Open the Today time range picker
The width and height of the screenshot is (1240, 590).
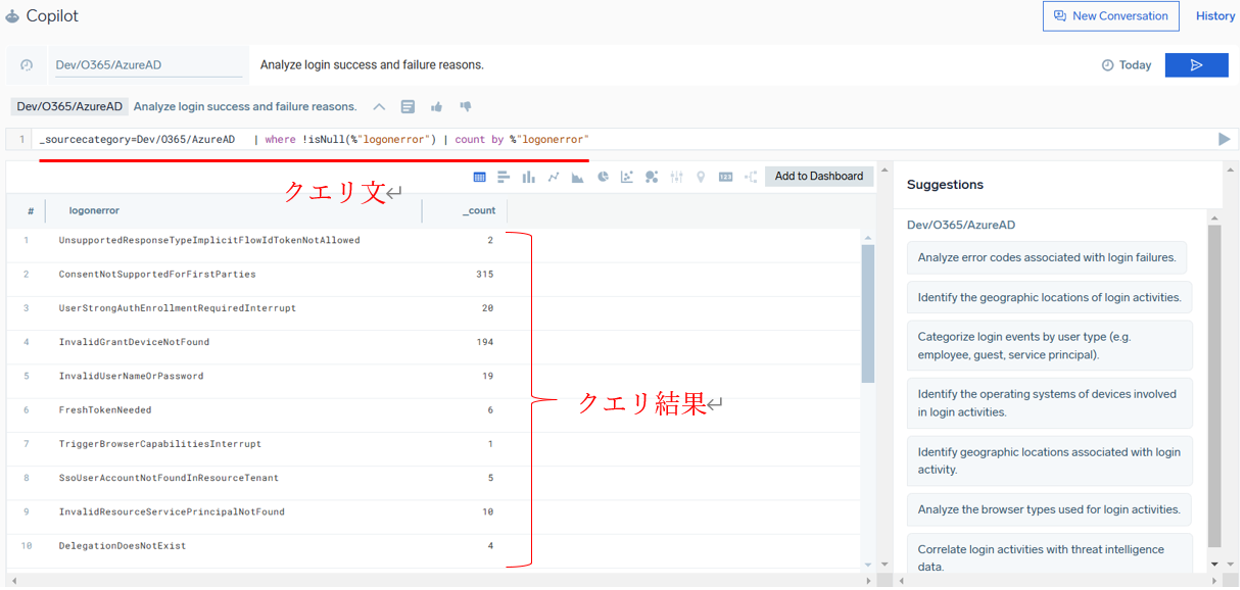[1127, 65]
